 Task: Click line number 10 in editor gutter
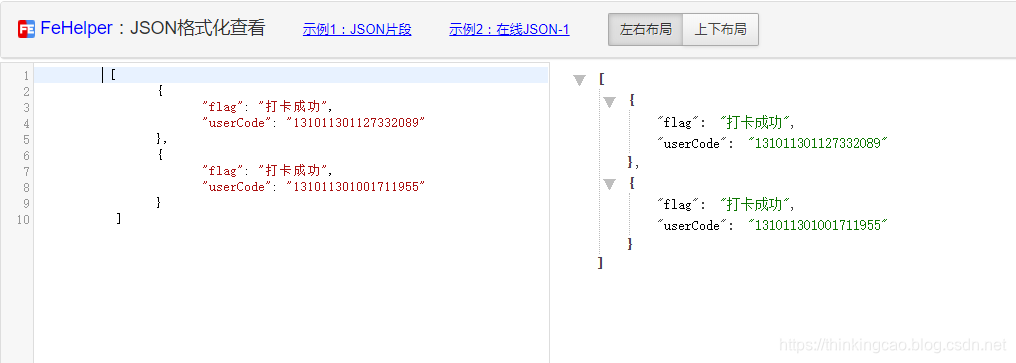23,220
